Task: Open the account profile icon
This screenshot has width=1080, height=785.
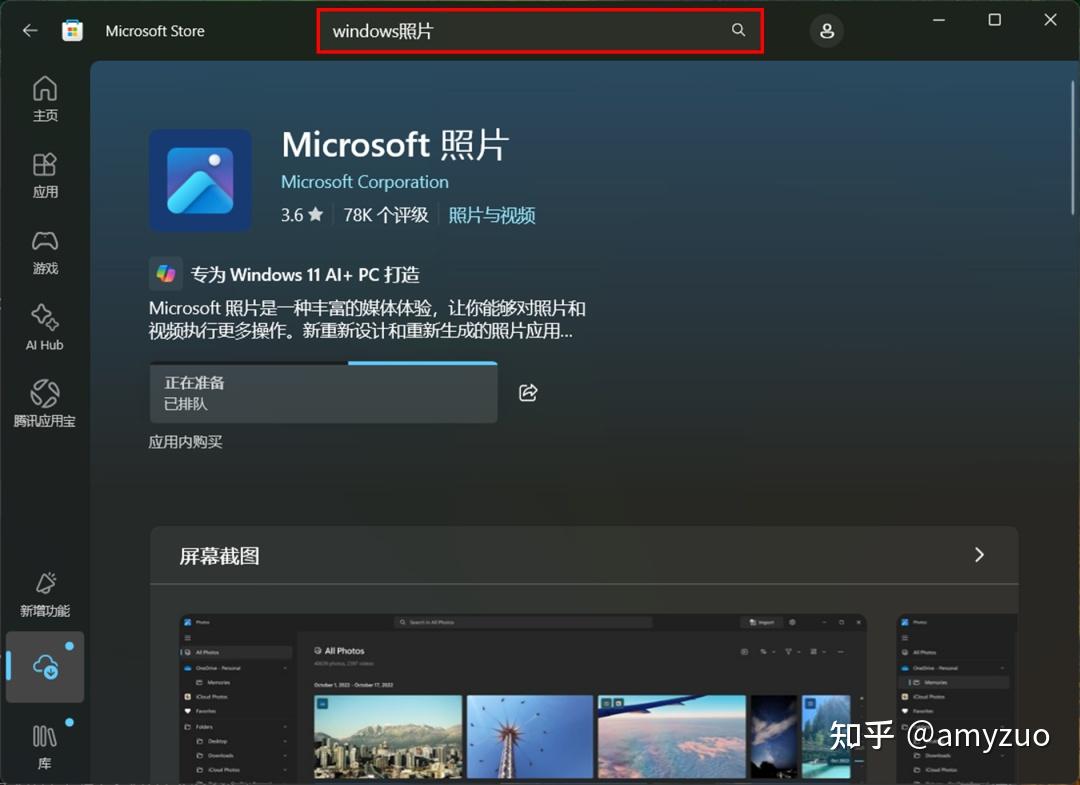Action: click(x=827, y=31)
